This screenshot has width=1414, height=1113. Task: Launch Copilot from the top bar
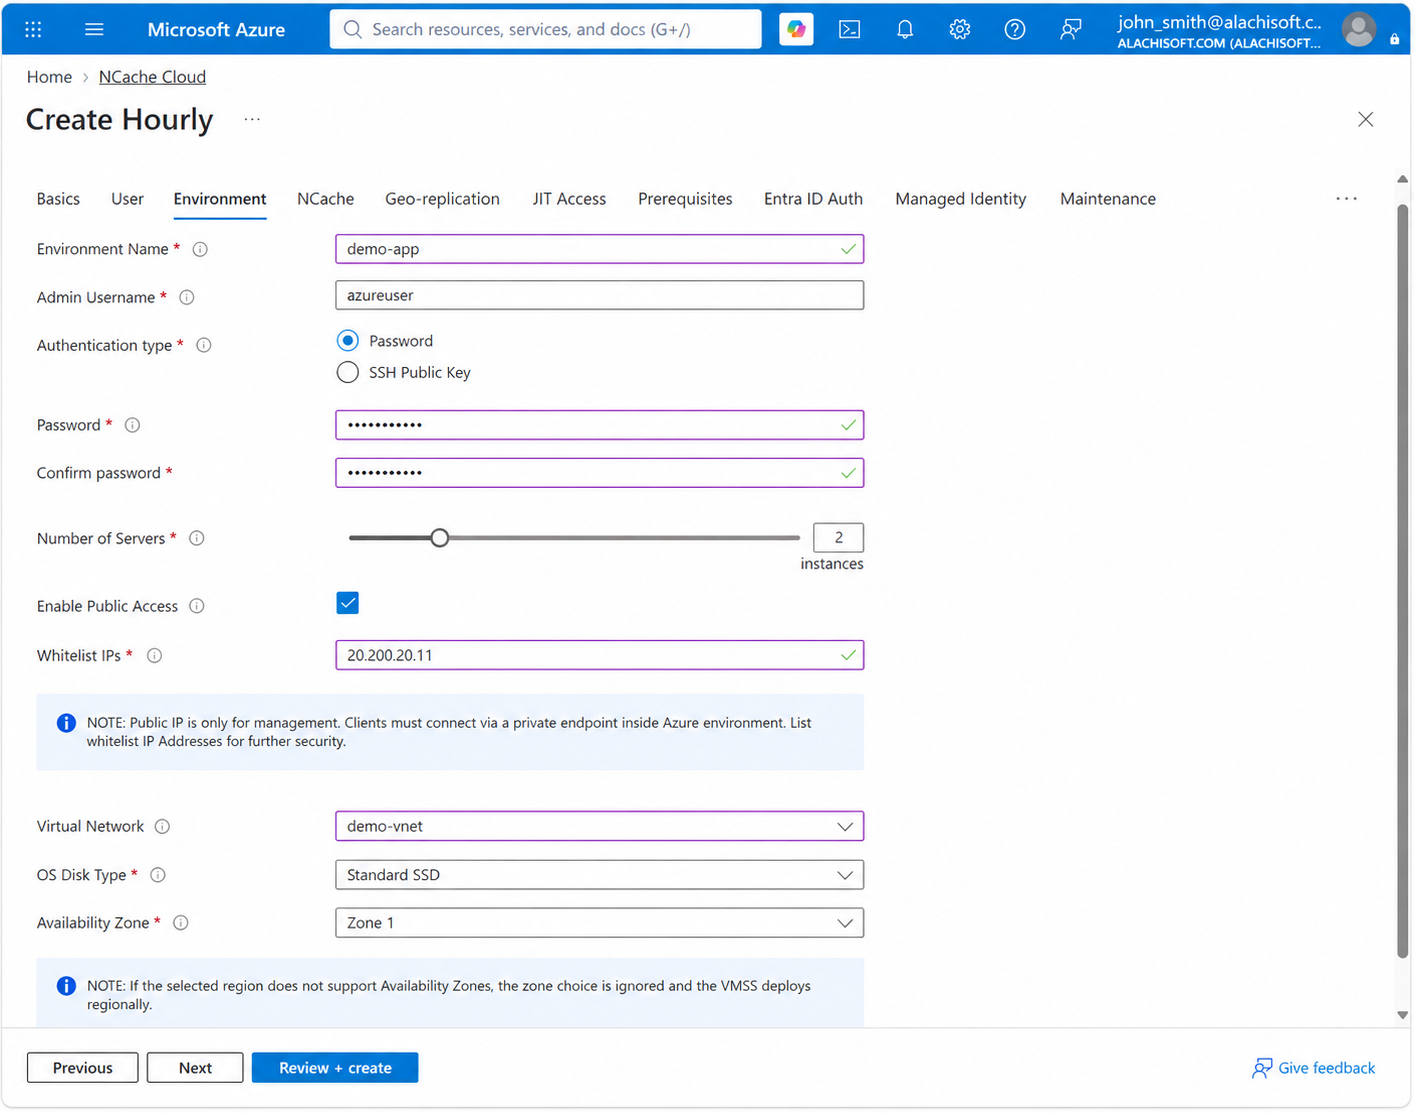[796, 29]
